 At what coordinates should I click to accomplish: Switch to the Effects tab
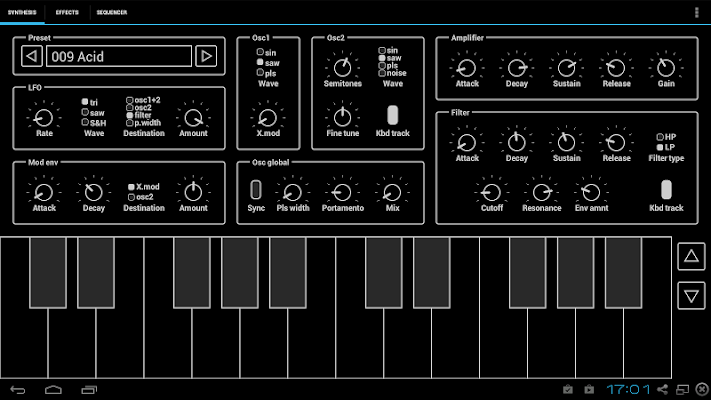67,12
